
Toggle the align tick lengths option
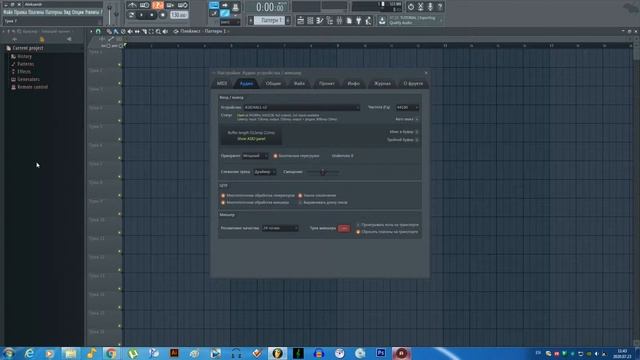pos(300,202)
